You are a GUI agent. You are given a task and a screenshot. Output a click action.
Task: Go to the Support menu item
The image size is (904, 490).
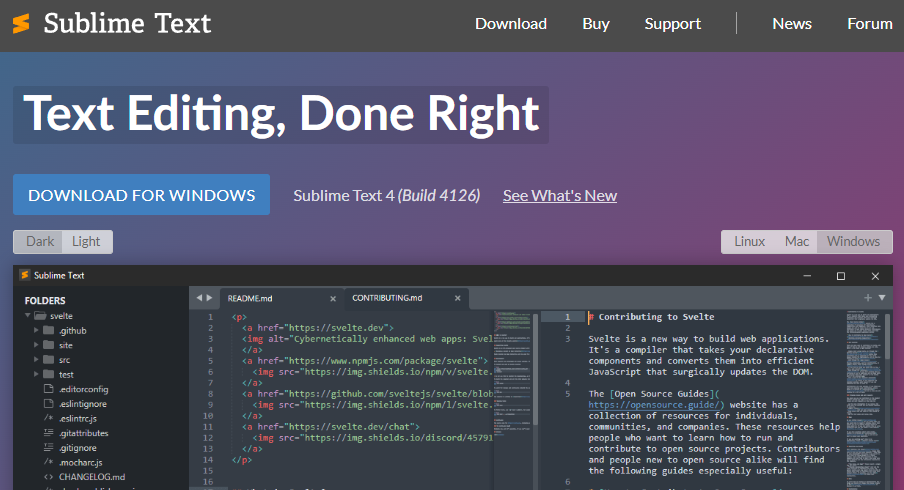point(672,24)
